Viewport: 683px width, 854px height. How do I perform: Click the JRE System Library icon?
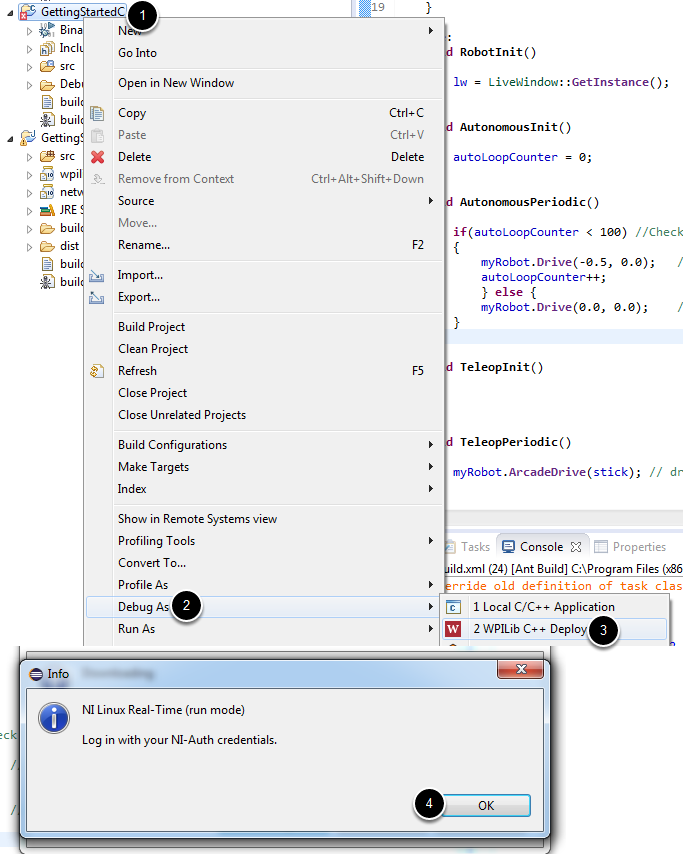point(47,210)
